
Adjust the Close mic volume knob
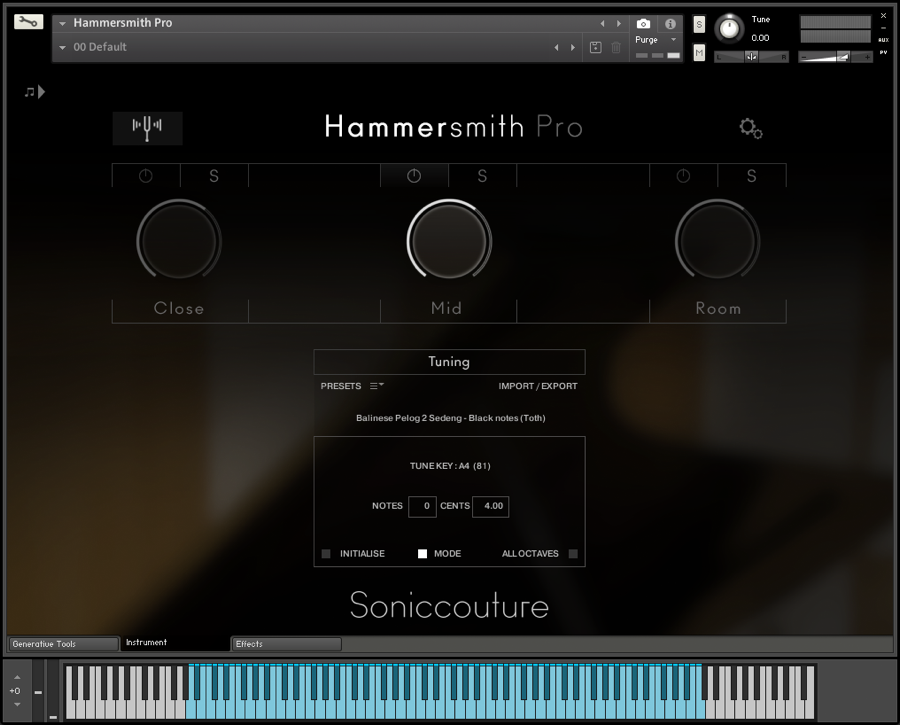click(x=179, y=241)
